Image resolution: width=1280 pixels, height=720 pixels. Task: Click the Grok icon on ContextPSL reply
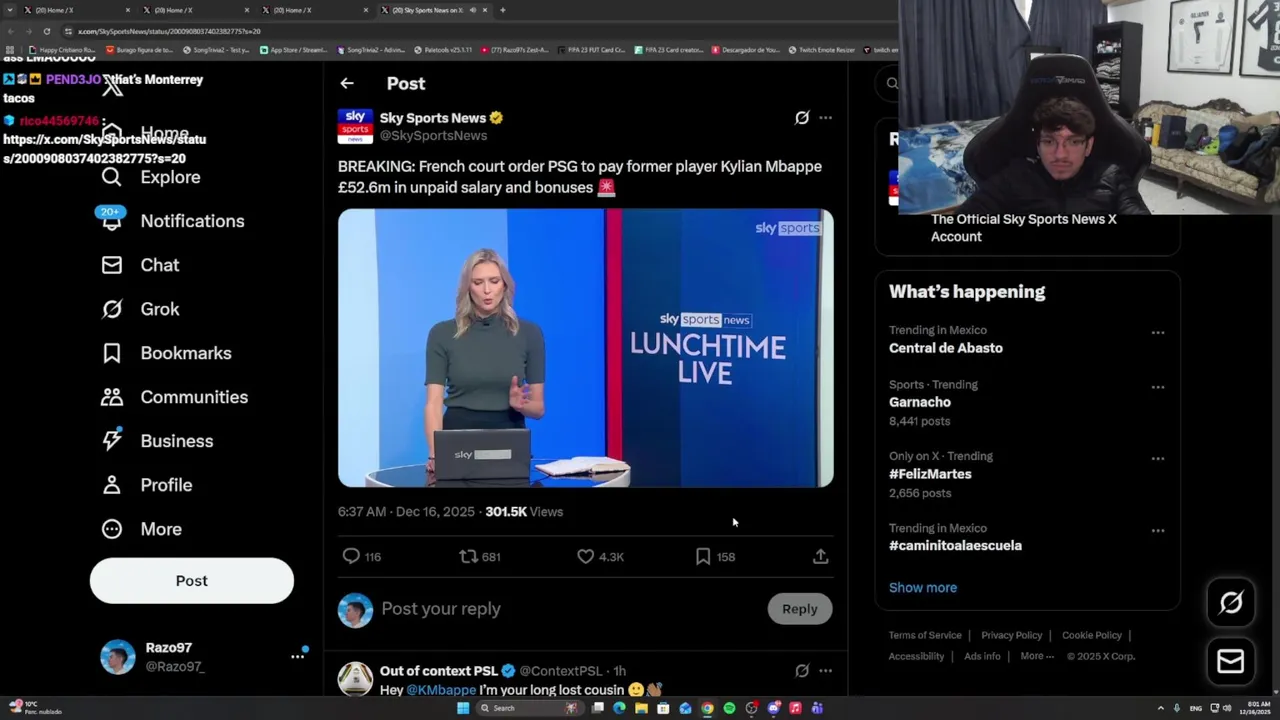point(801,671)
